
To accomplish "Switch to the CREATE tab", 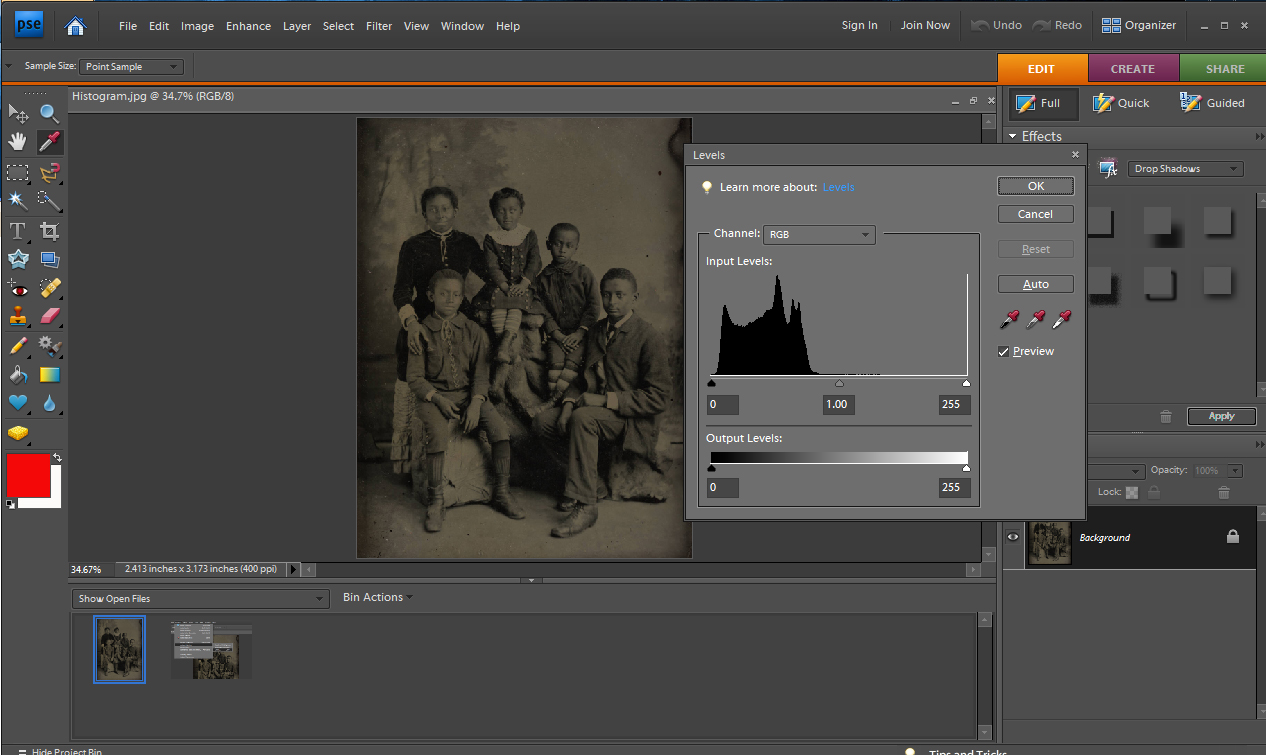I will point(1133,69).
